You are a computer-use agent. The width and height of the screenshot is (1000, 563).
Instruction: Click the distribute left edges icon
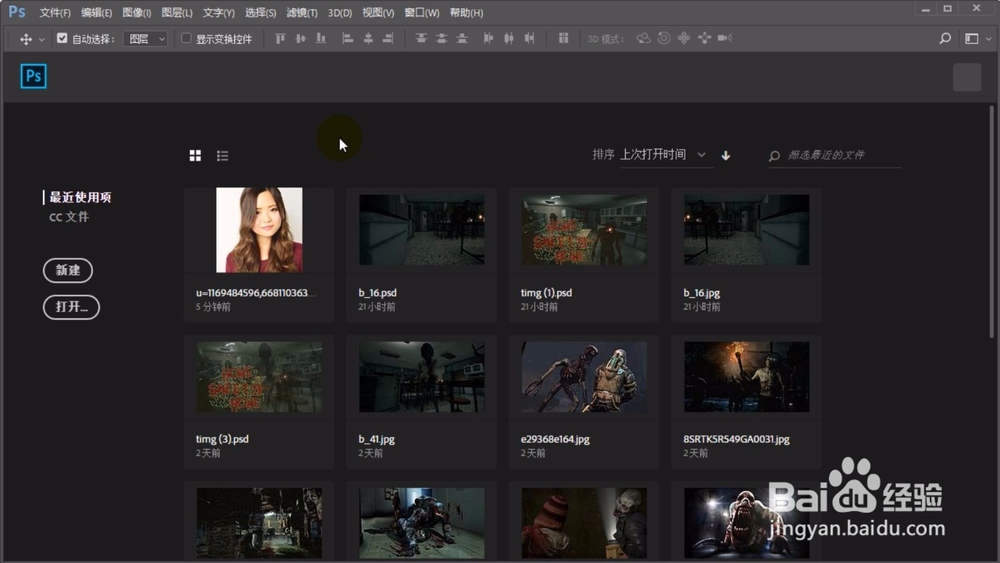489,38
